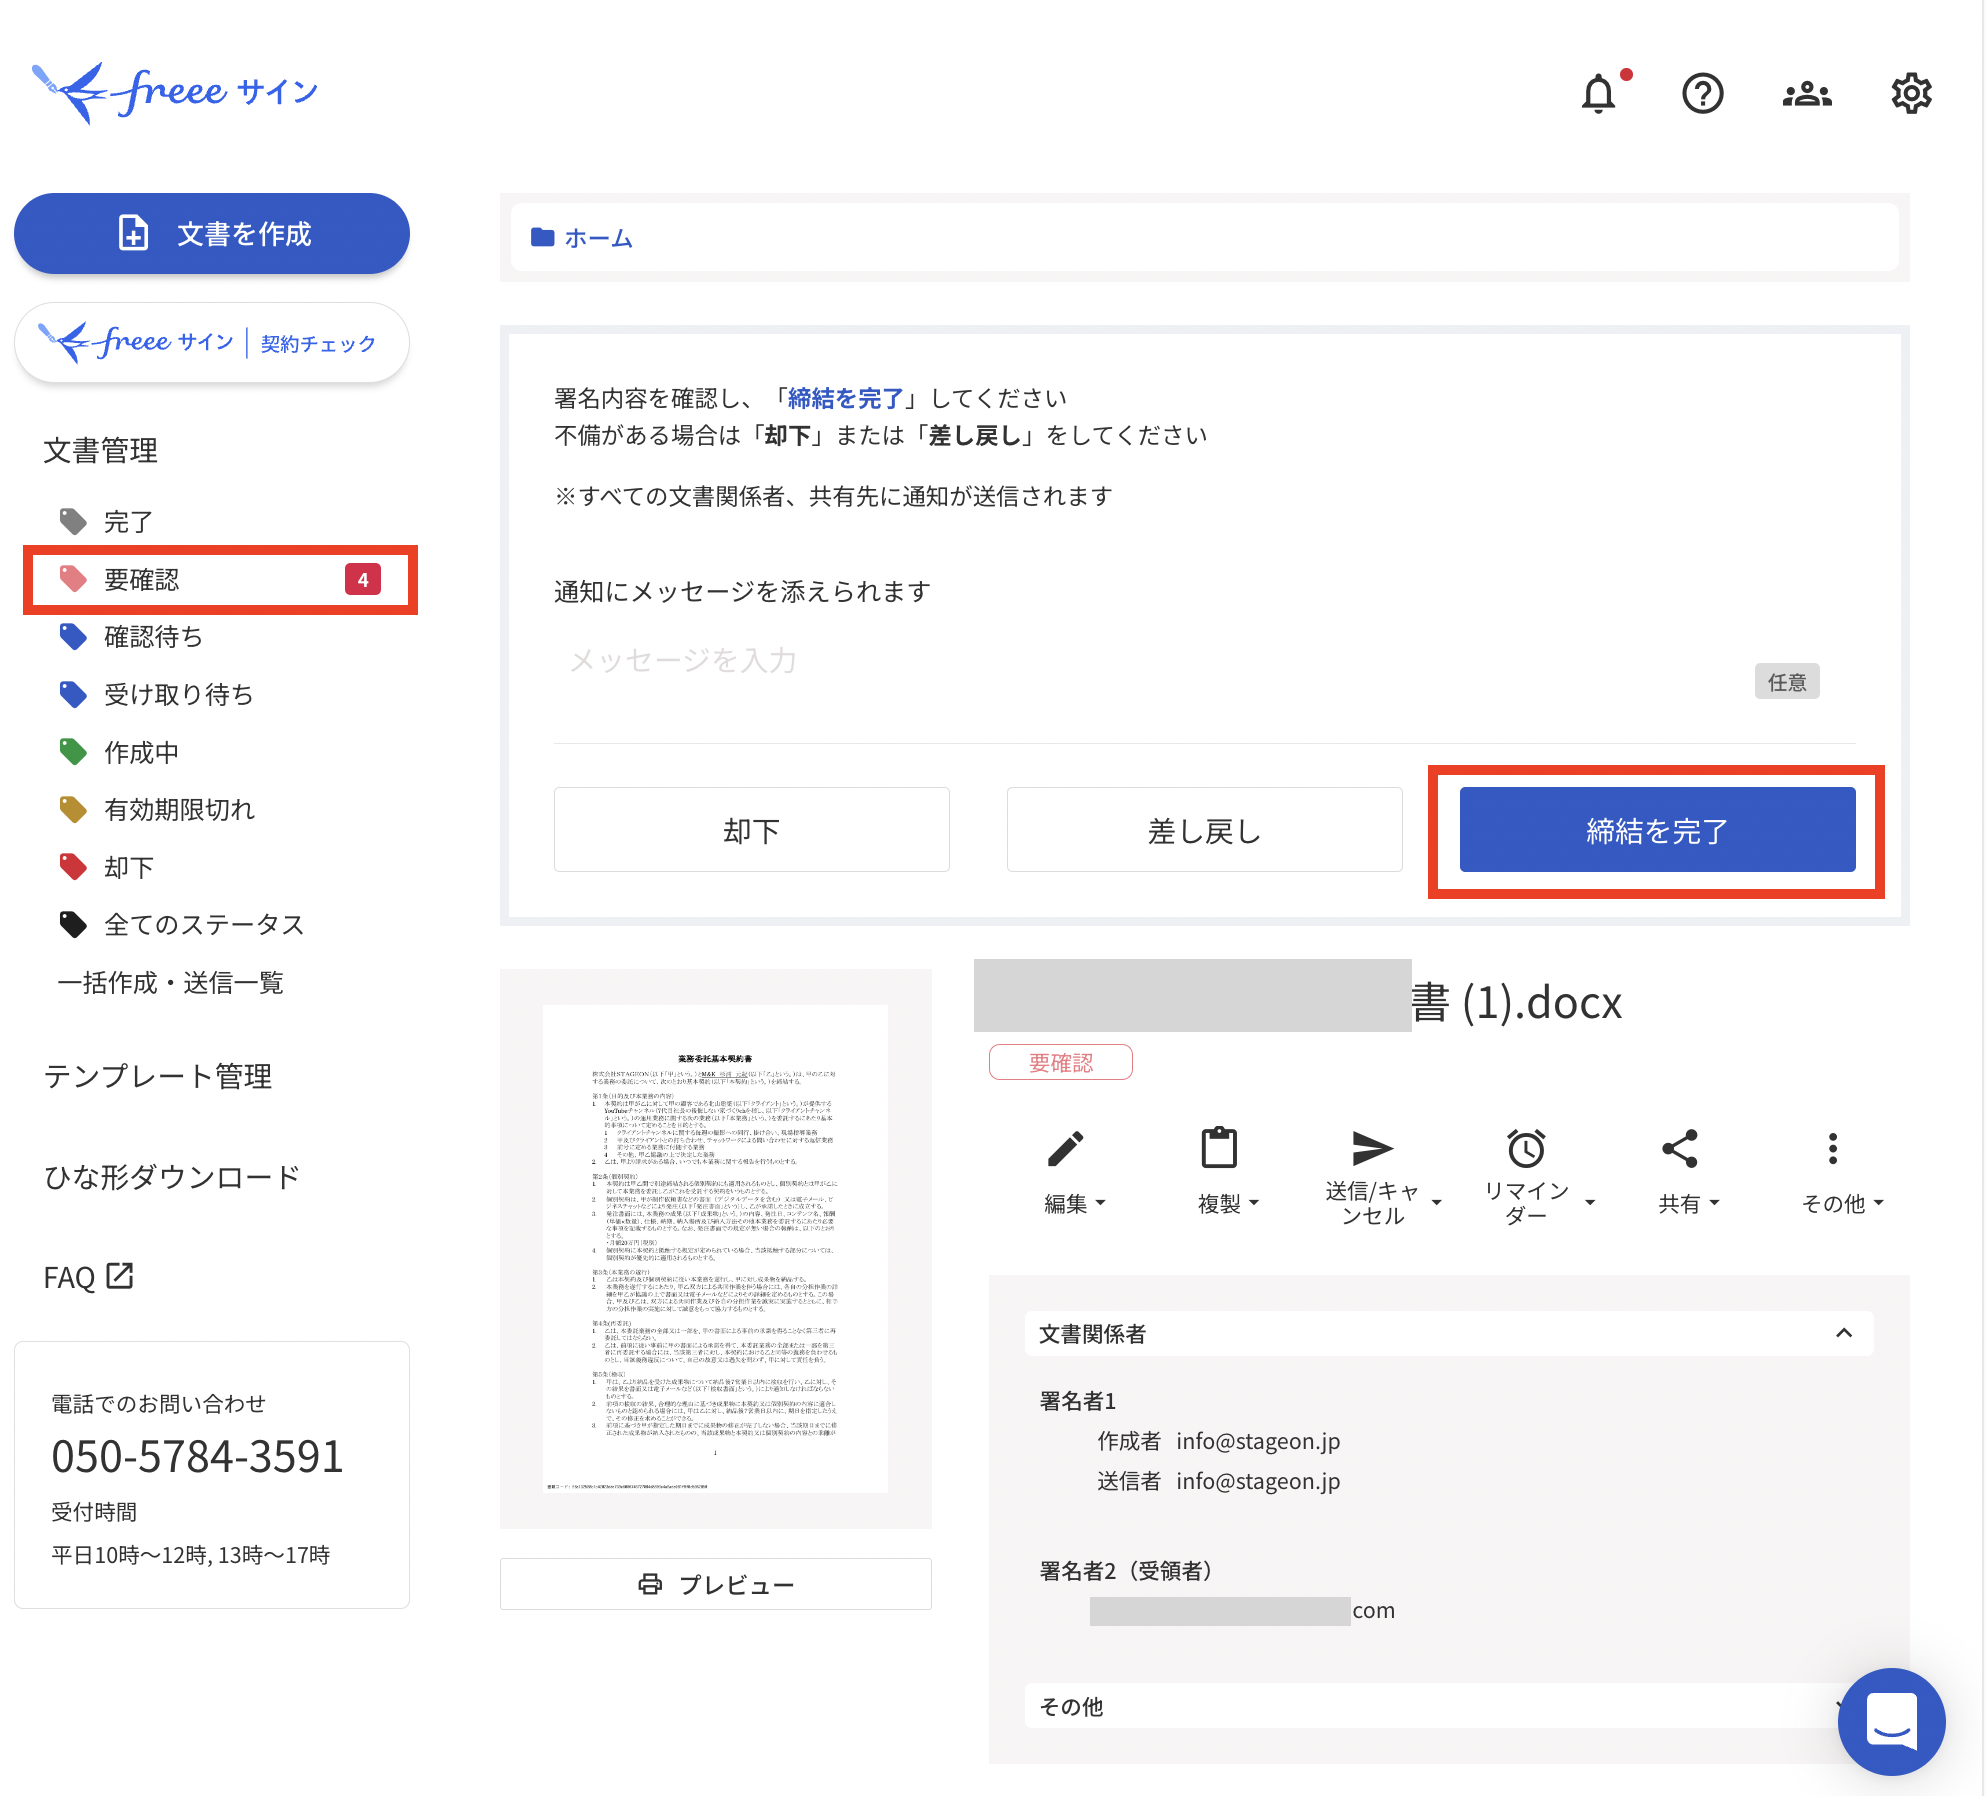Click the 共有 share icon
This screenshot has height=1796, width=1986.
coord(1679,1150)
